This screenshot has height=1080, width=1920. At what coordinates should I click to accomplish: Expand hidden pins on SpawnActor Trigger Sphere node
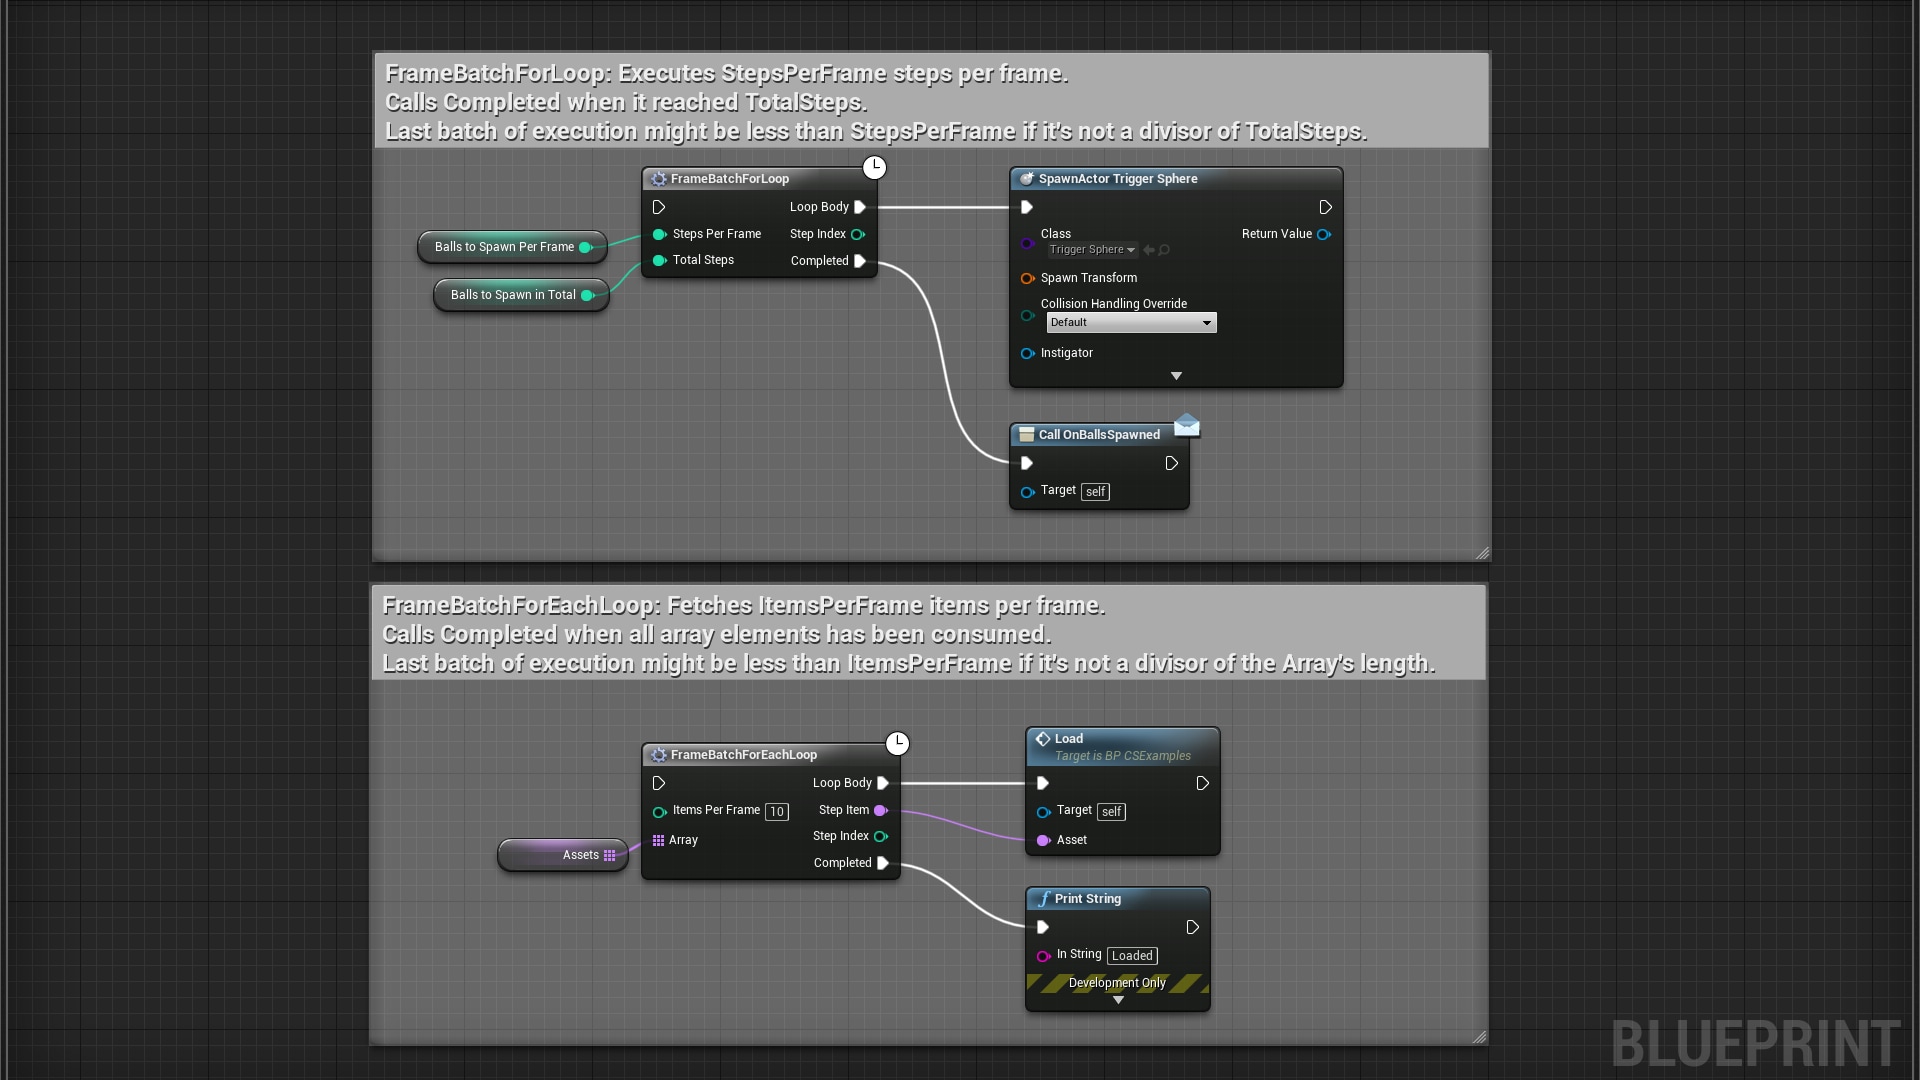coord(1176,375)
